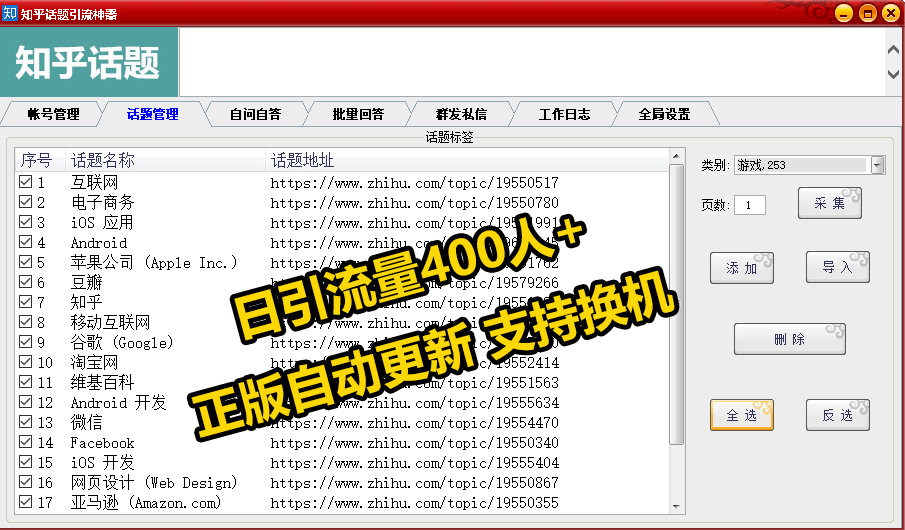Click the 知乎话题 logo banner

click(x=89, y=62)
